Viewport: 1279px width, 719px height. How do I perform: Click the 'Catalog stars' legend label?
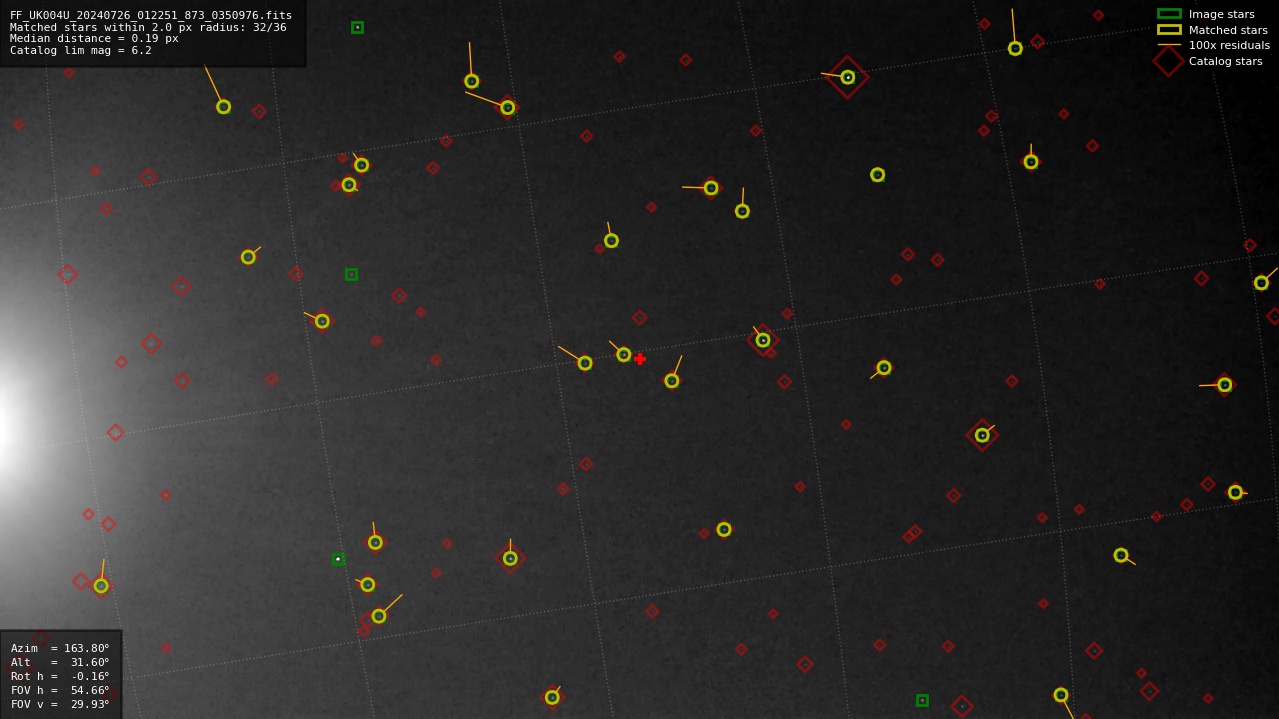coord(1225,61)
